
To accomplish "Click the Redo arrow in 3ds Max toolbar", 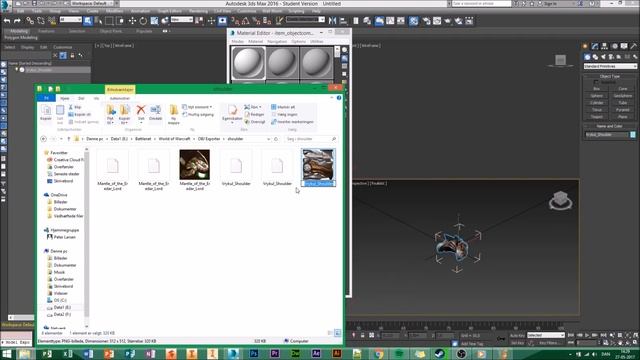I will point(17,21).
